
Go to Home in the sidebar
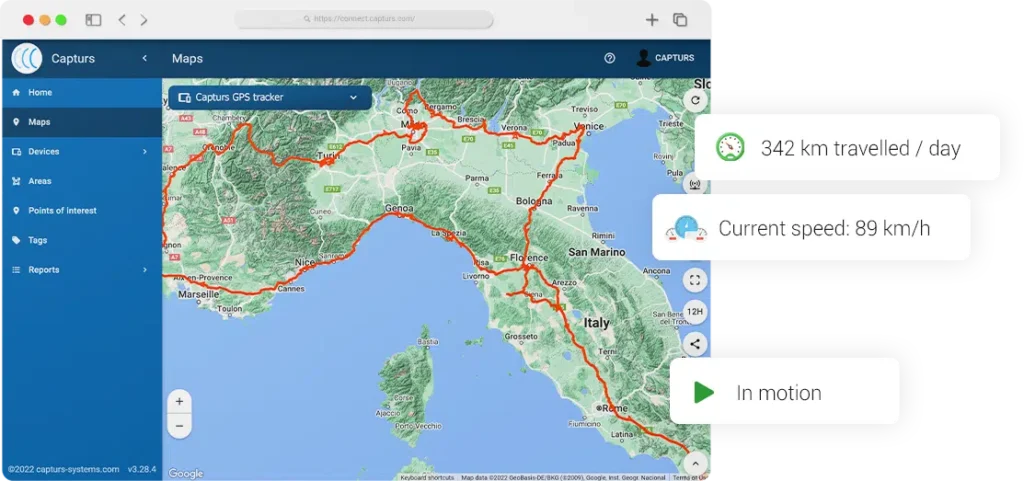82,93
